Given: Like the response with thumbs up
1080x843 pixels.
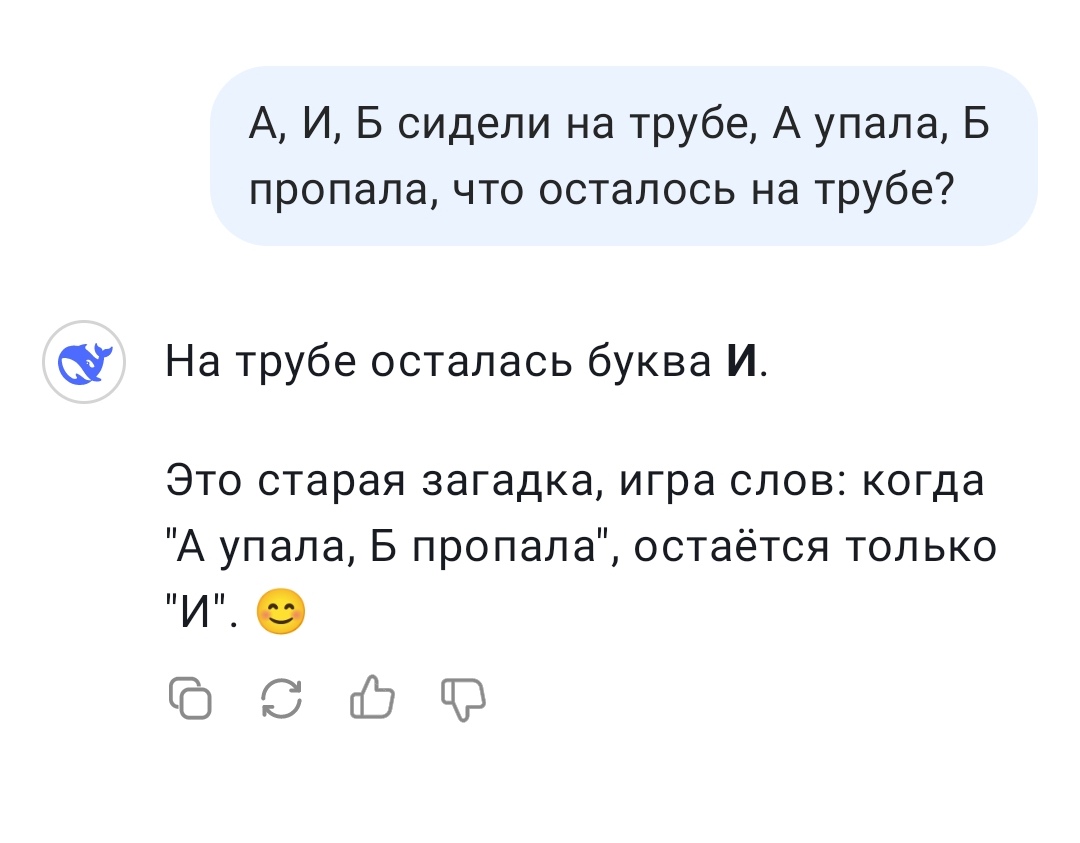Looking at the screenshot, I should pos(373,698).
